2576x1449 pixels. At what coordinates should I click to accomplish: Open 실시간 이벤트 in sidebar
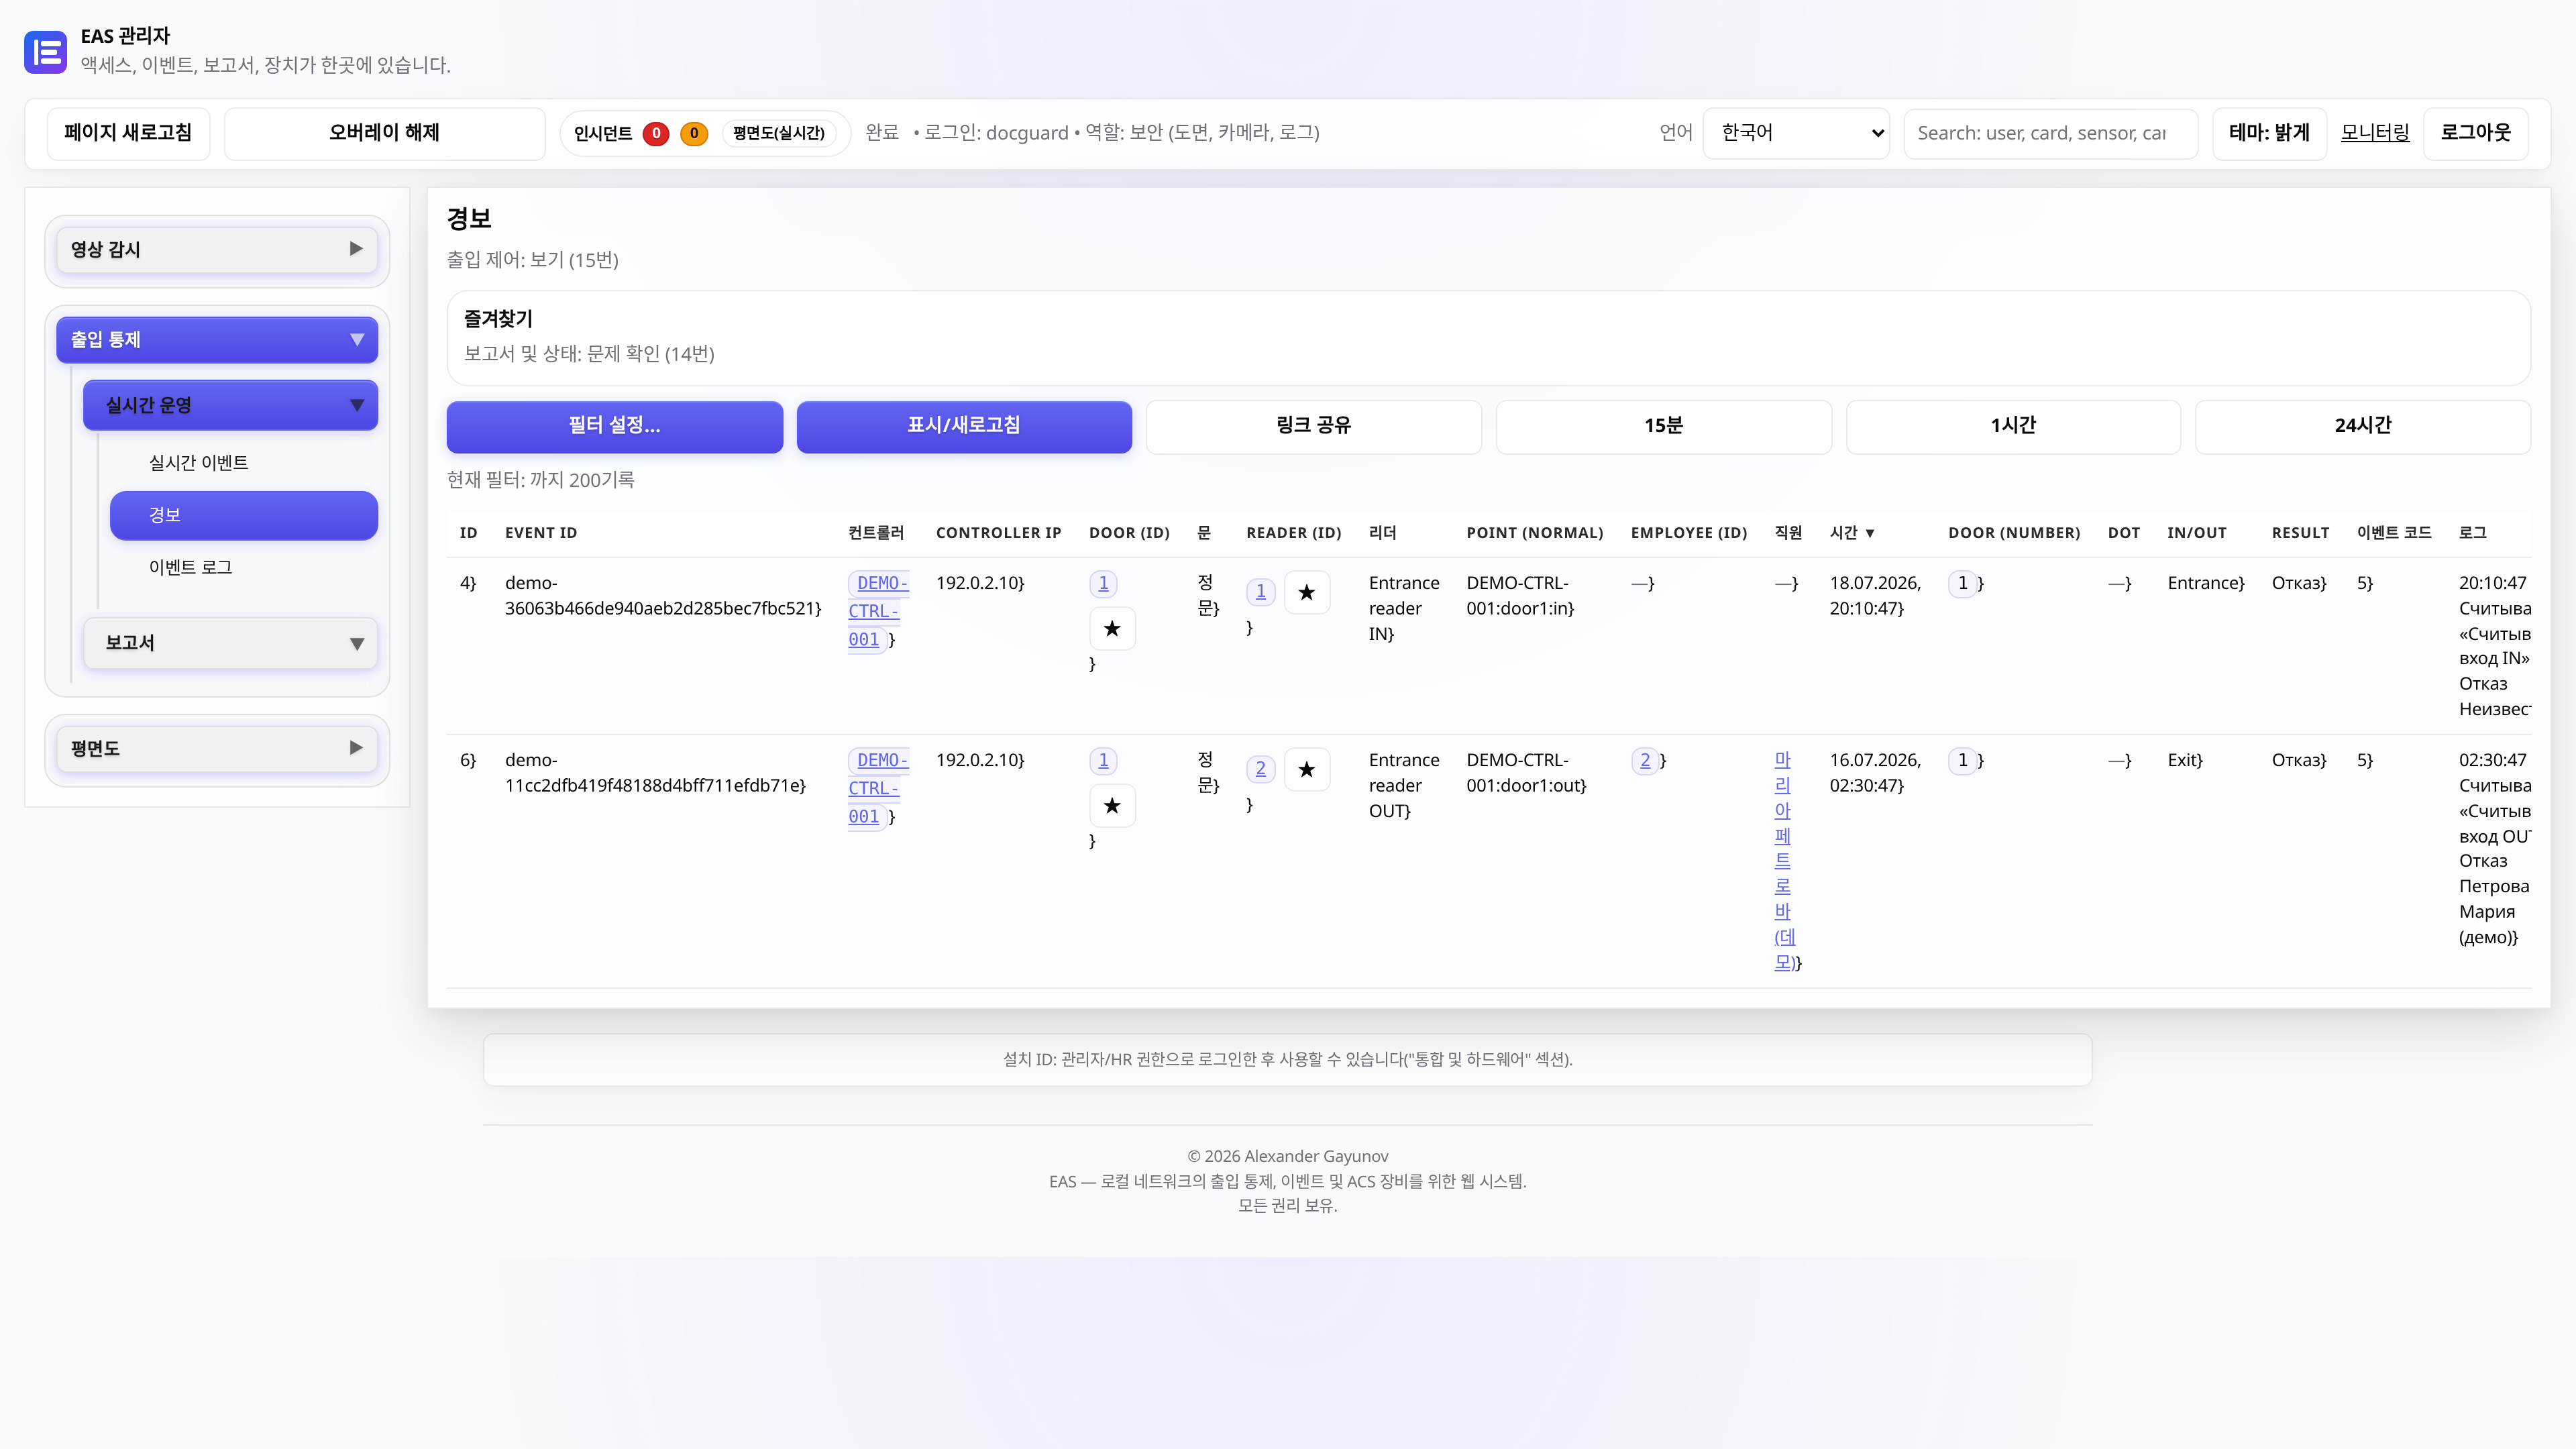[x=198, y=463]
